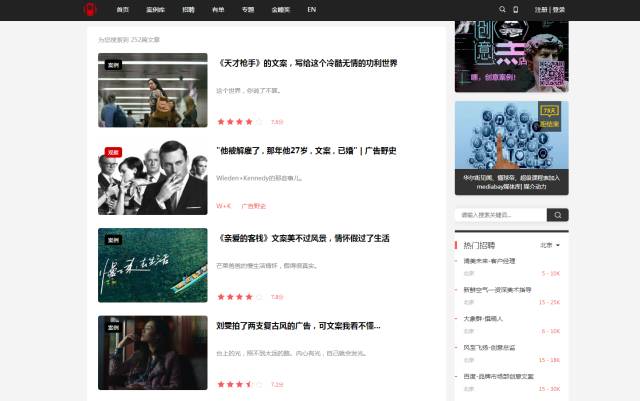The image size is (640, 401).
Task: Click 注册 register link
Action: [541, 9]
